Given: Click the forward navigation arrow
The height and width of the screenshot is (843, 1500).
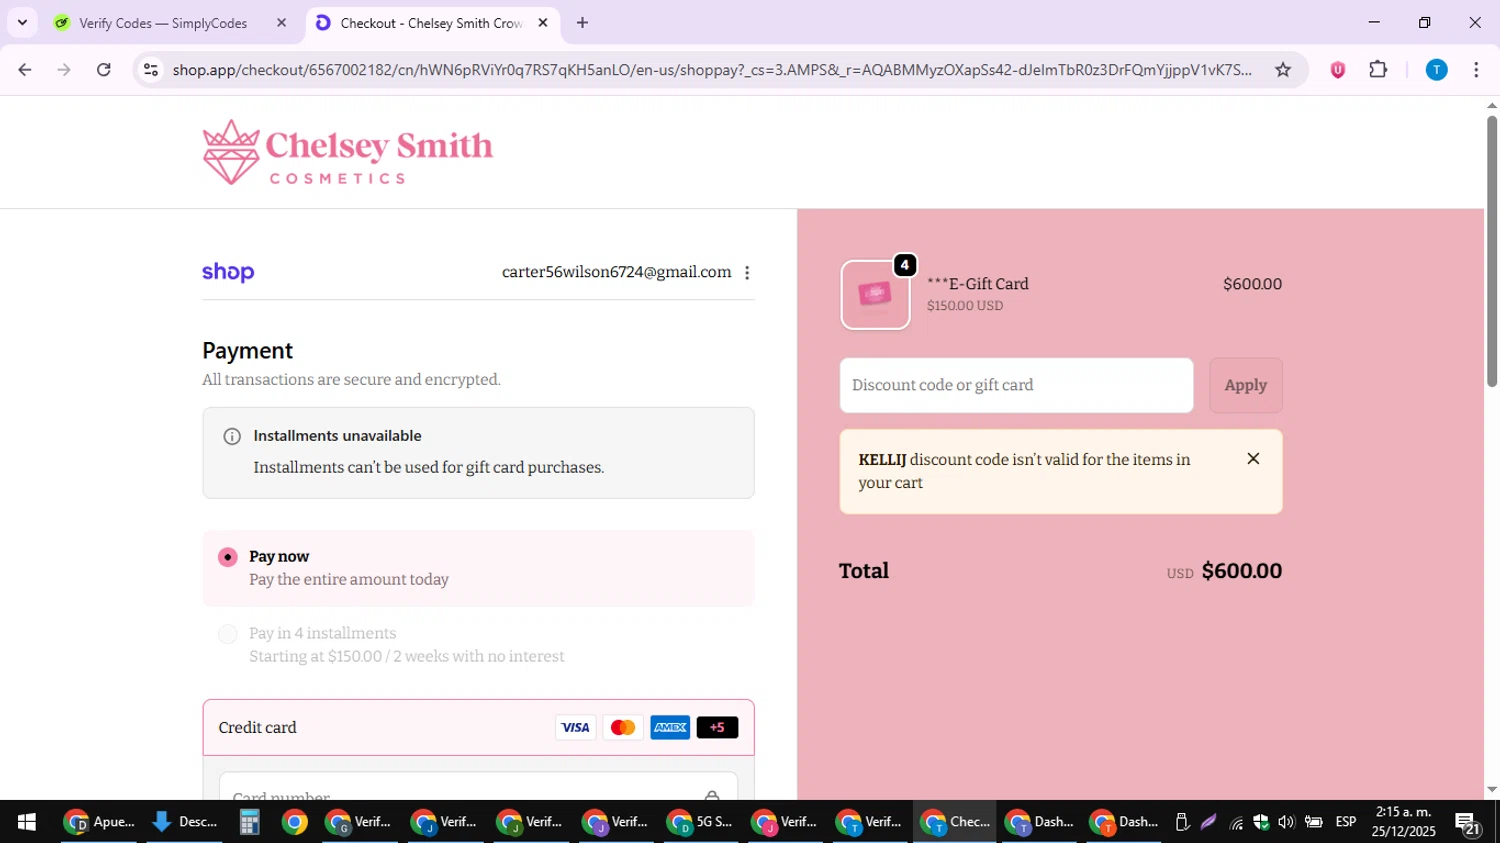Looking at the screenshot, I should click(64, 70).
